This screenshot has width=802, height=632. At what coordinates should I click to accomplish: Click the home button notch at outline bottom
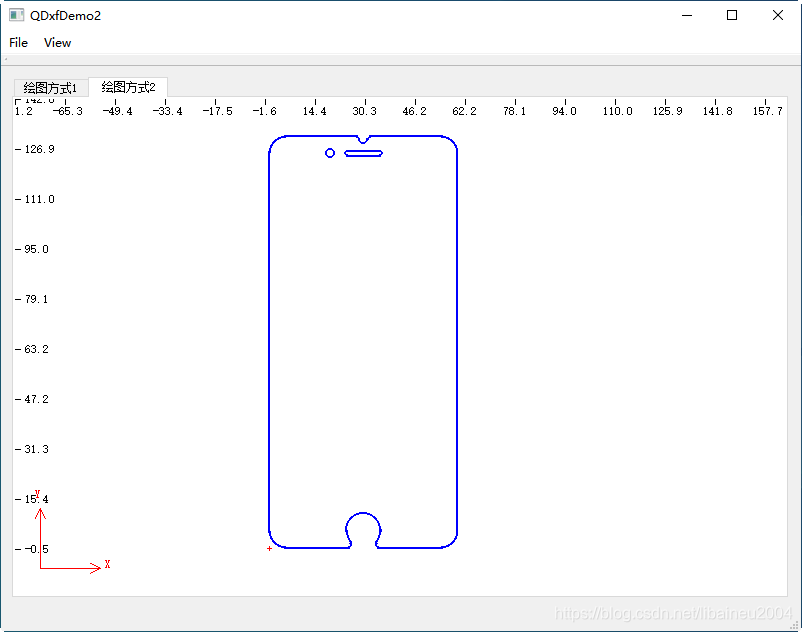click(x=363, y=527)
